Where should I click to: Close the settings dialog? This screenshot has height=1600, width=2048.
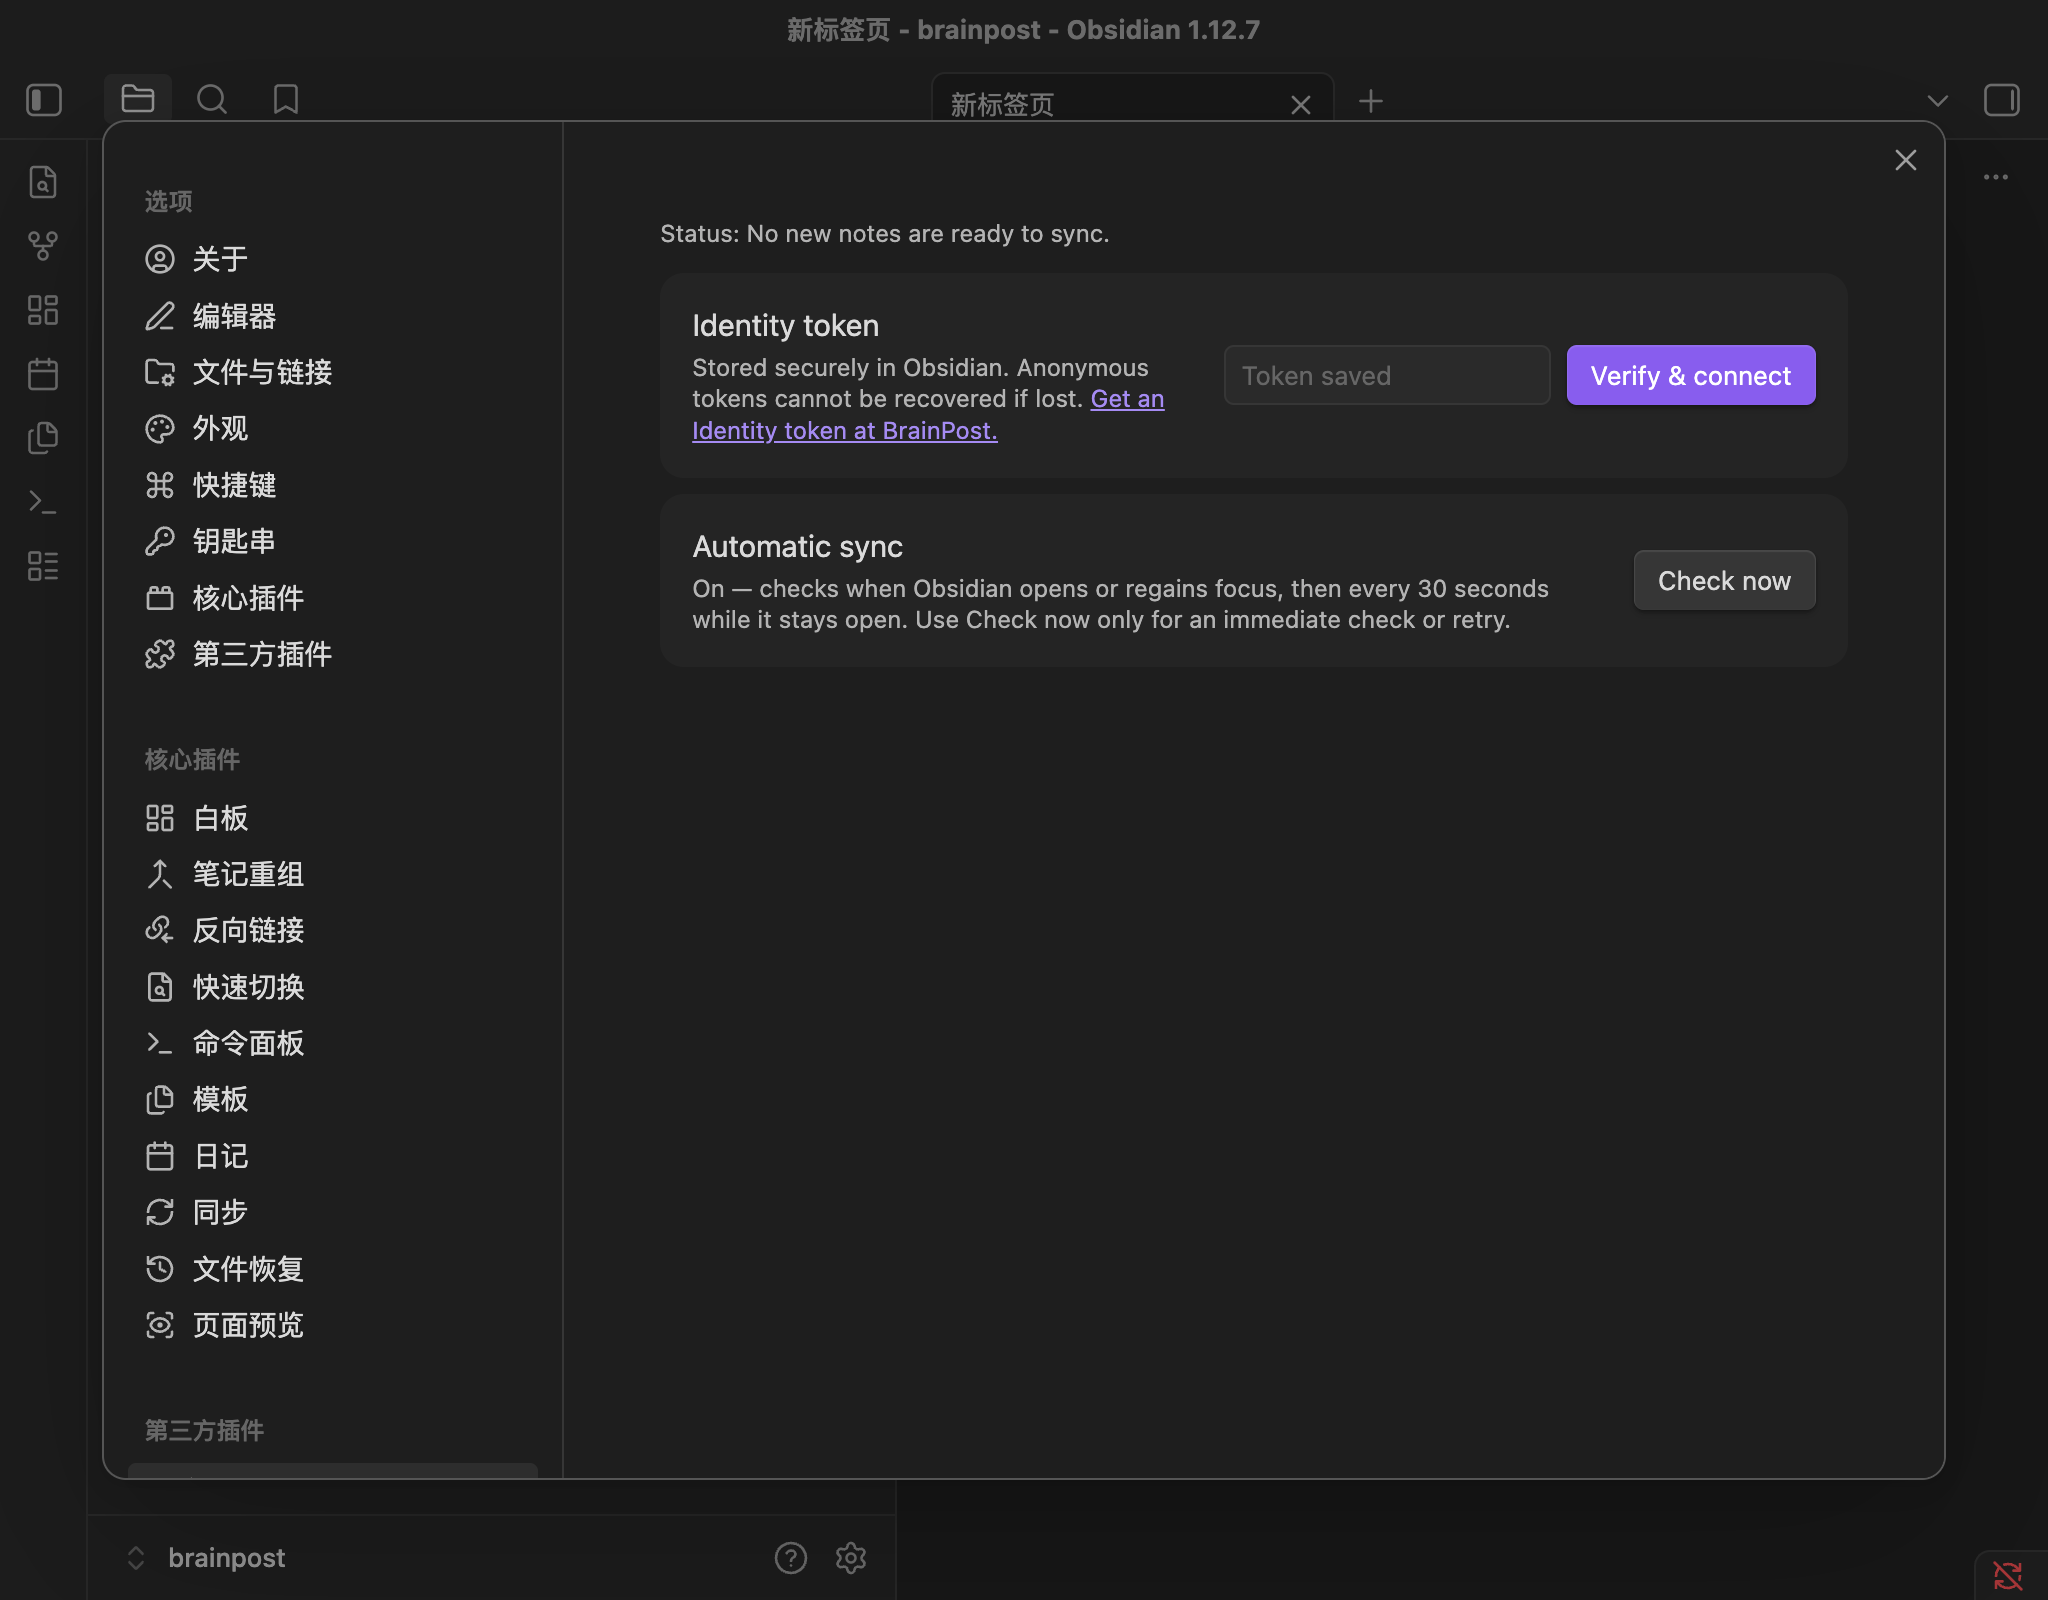tap(1906, 160)
